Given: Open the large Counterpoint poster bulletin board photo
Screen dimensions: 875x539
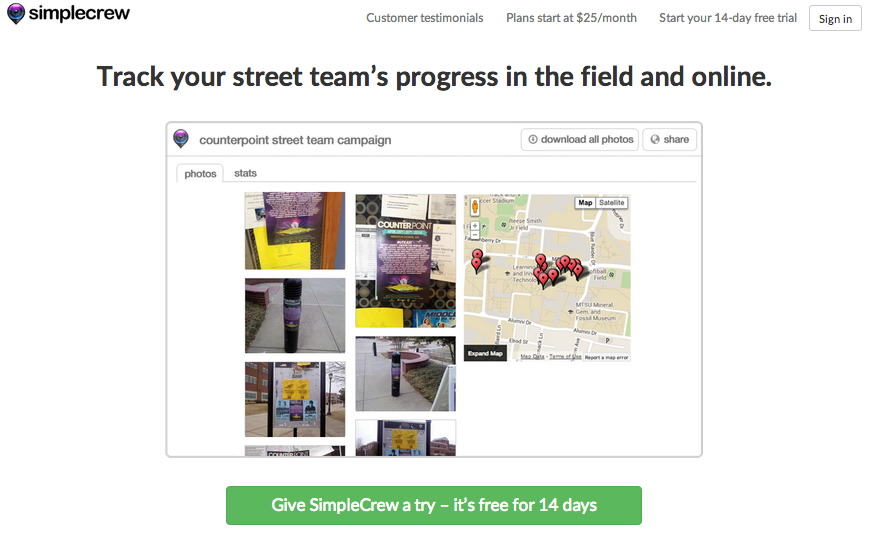Looking at the screenshot, I should tap(406, 261).
